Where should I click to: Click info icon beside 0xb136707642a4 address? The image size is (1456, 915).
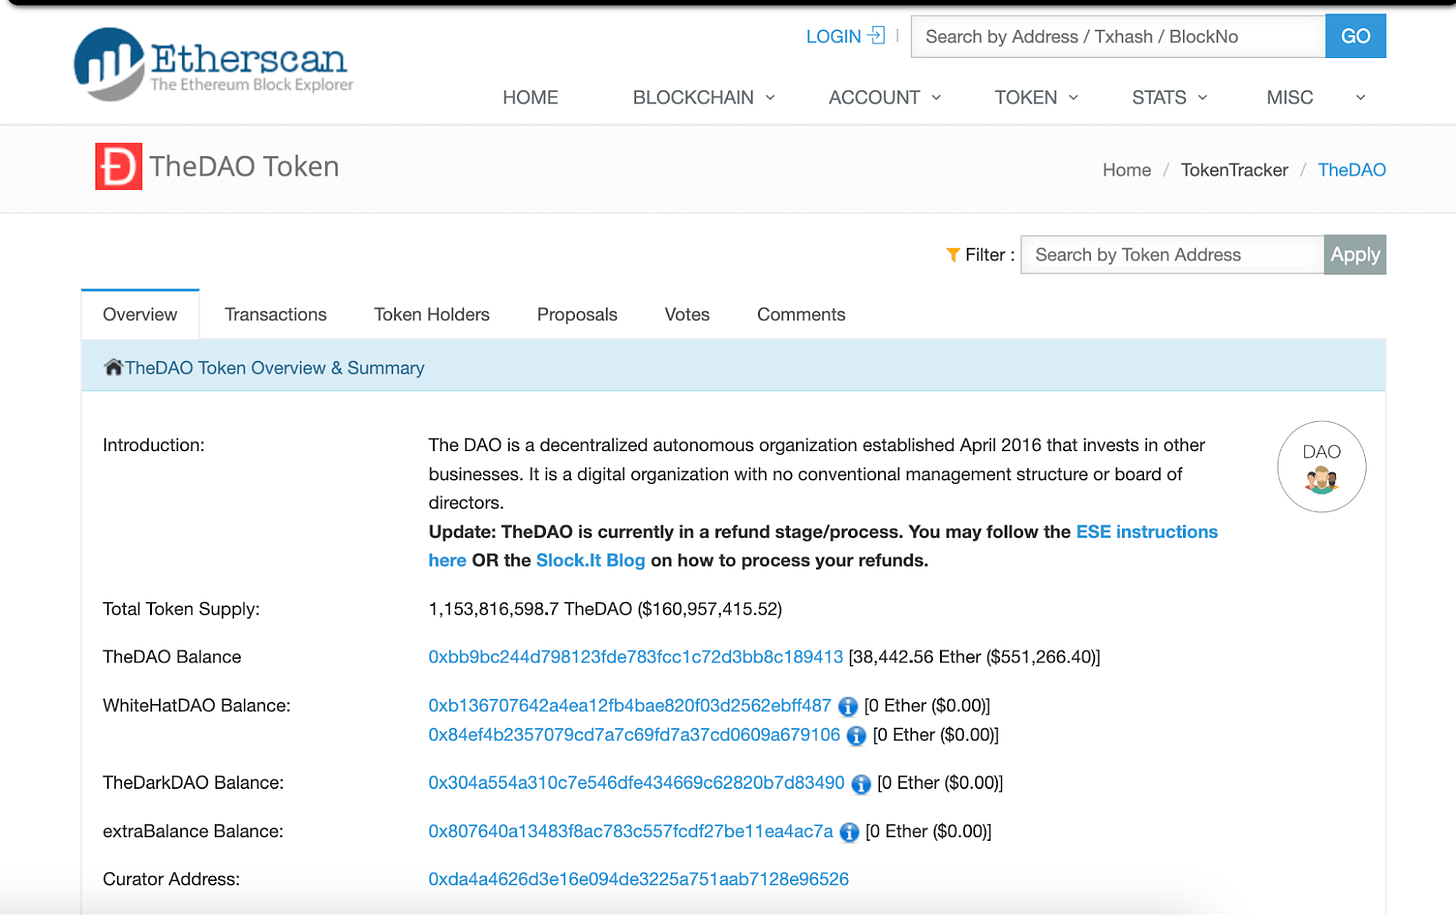coord(848,707)
